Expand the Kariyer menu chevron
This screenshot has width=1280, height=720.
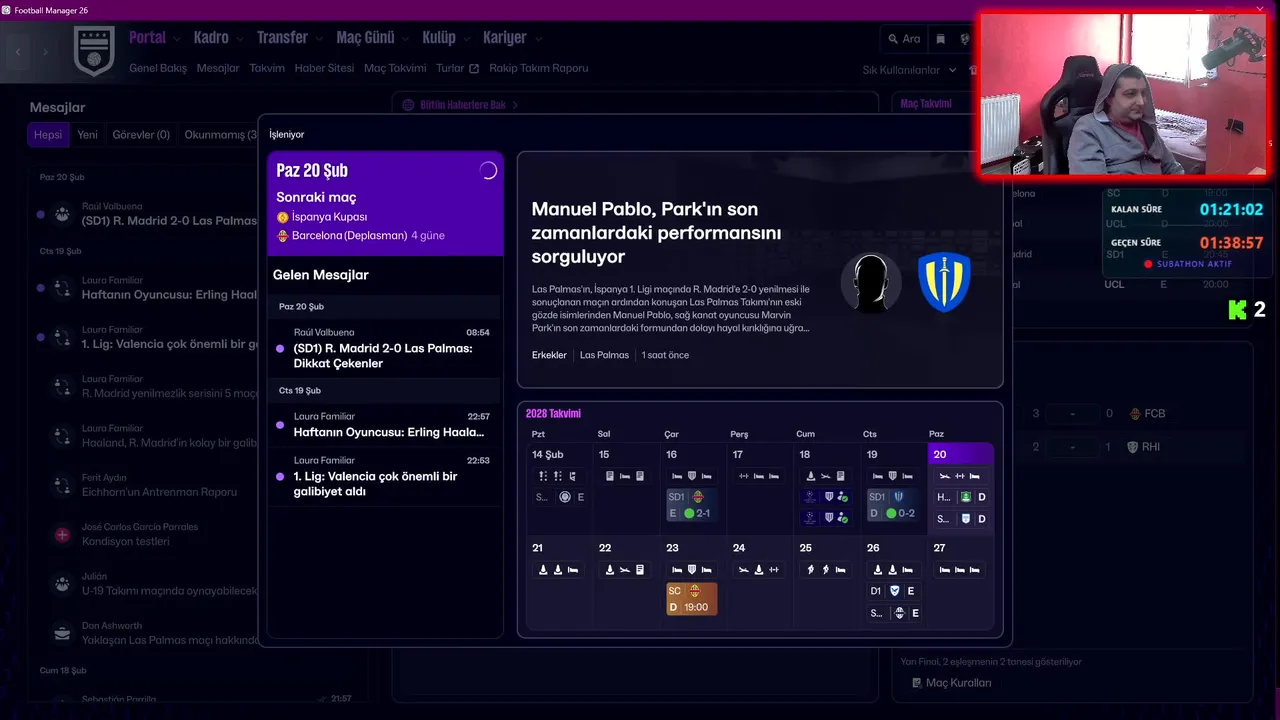538,39
